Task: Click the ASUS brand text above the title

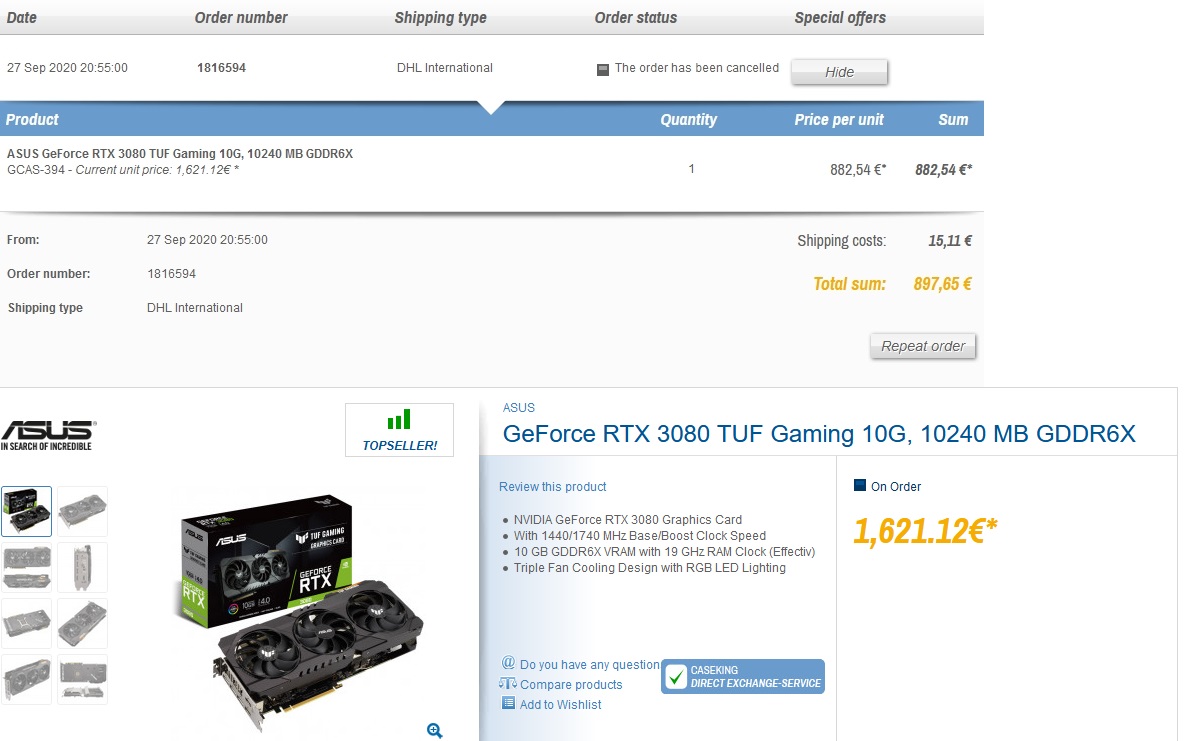Action: (x=518, y=408)
